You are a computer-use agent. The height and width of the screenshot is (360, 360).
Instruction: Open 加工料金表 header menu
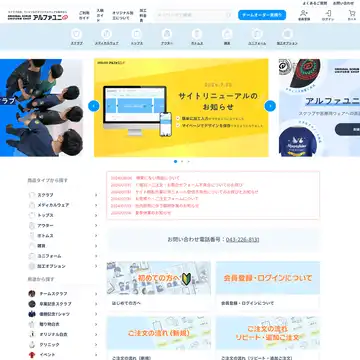pyautogui.click(x=143, y=15)
